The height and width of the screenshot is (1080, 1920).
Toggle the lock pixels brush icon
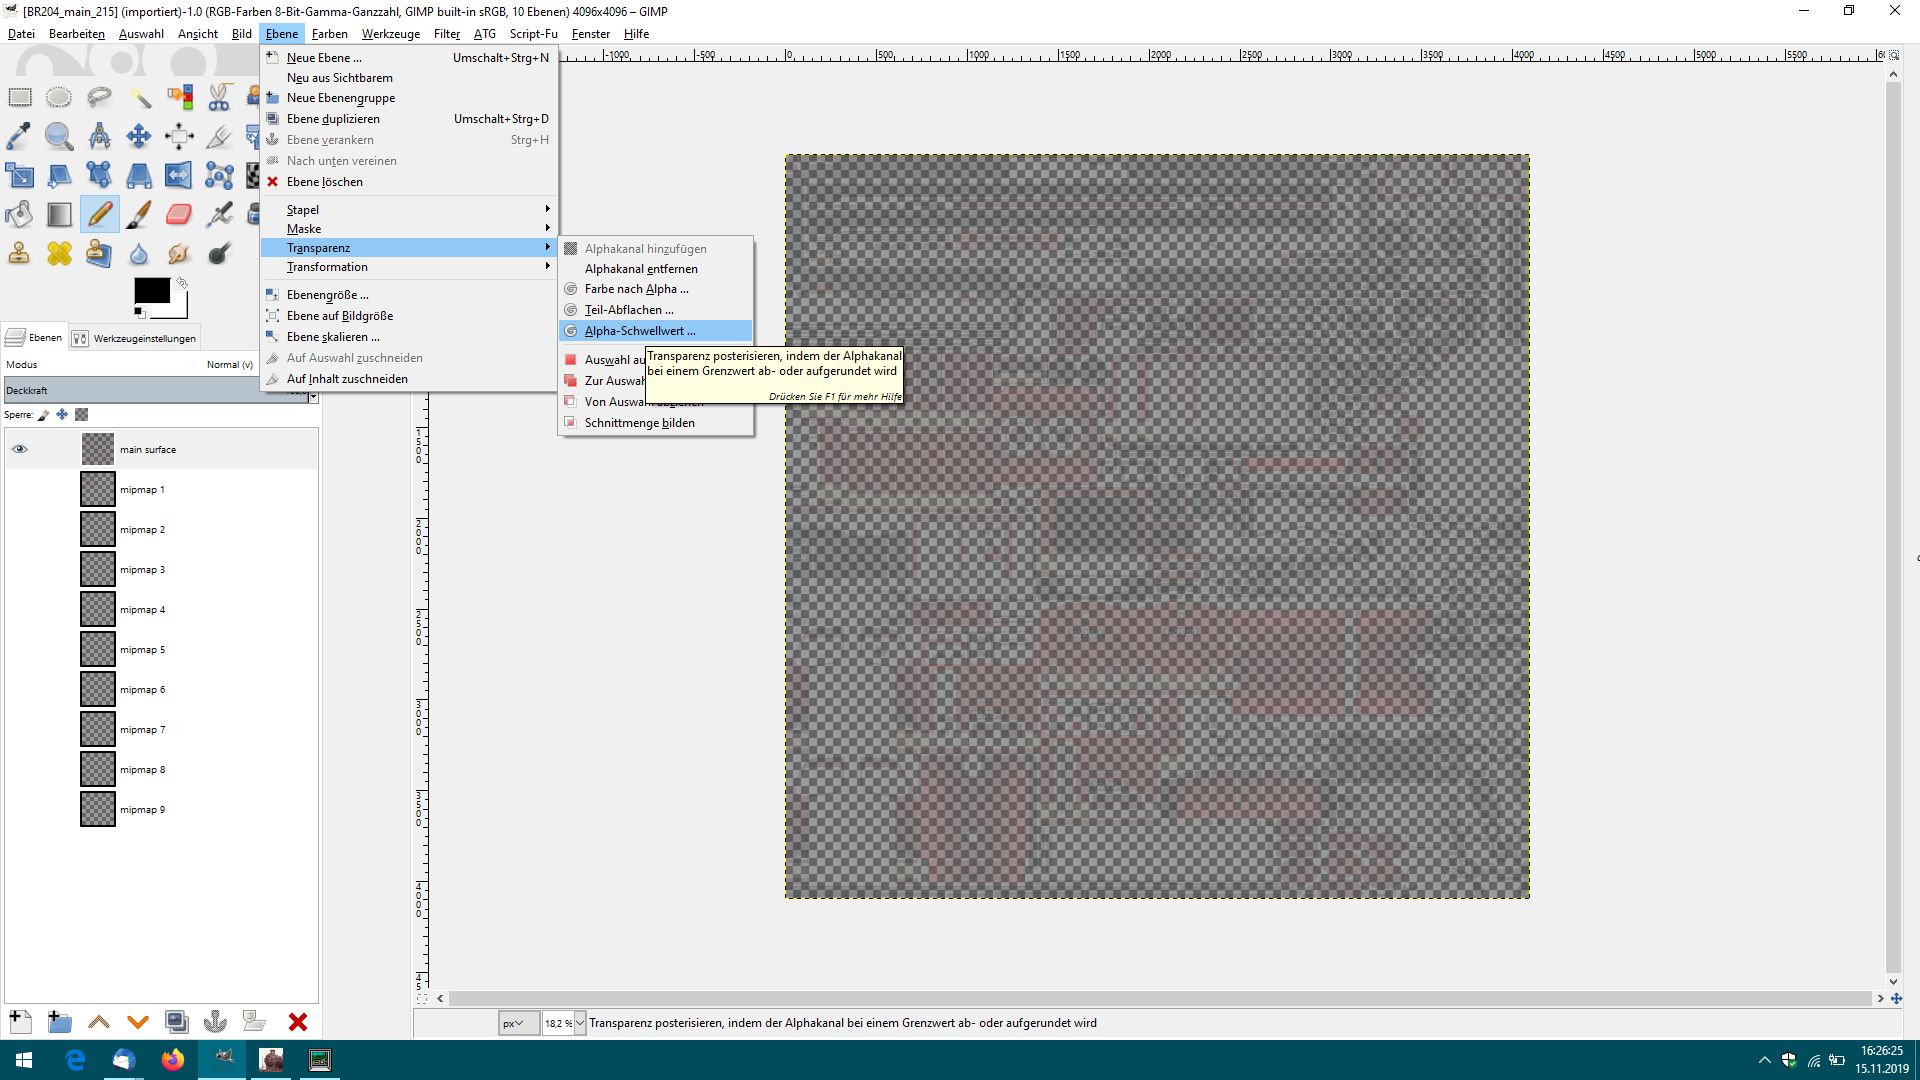pos(44,414)
